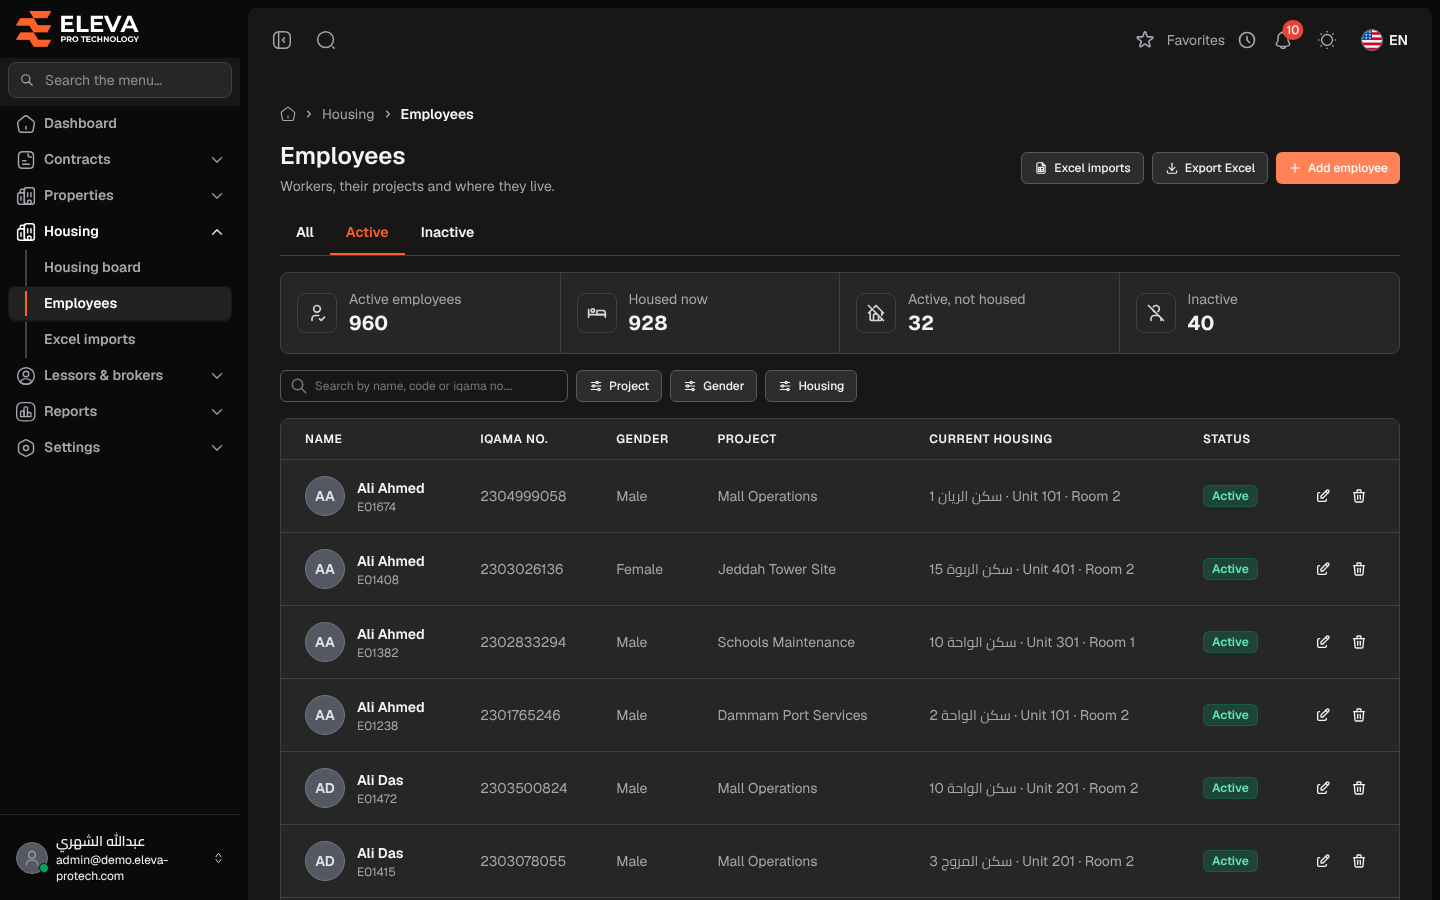
Task: Collapse the Housing menu
Action: [x=120, y=231]
